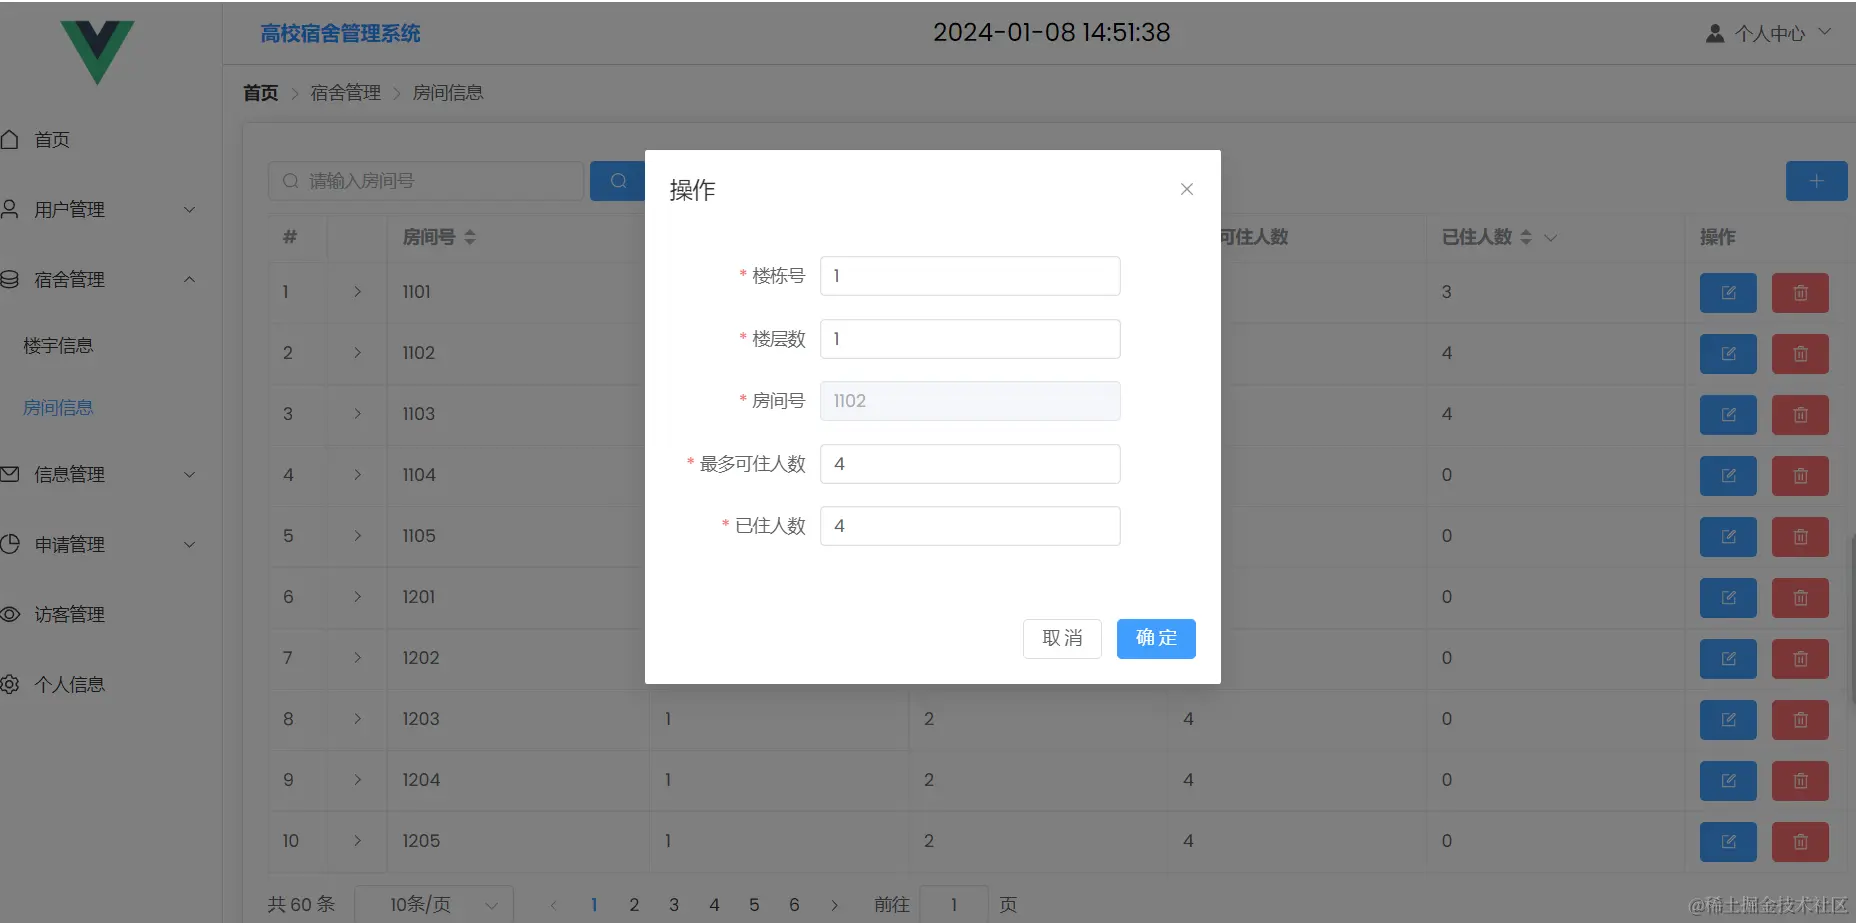Screen dimensions: 1856x923
Task: Go to page 6 of results
Action: point(794,905)
